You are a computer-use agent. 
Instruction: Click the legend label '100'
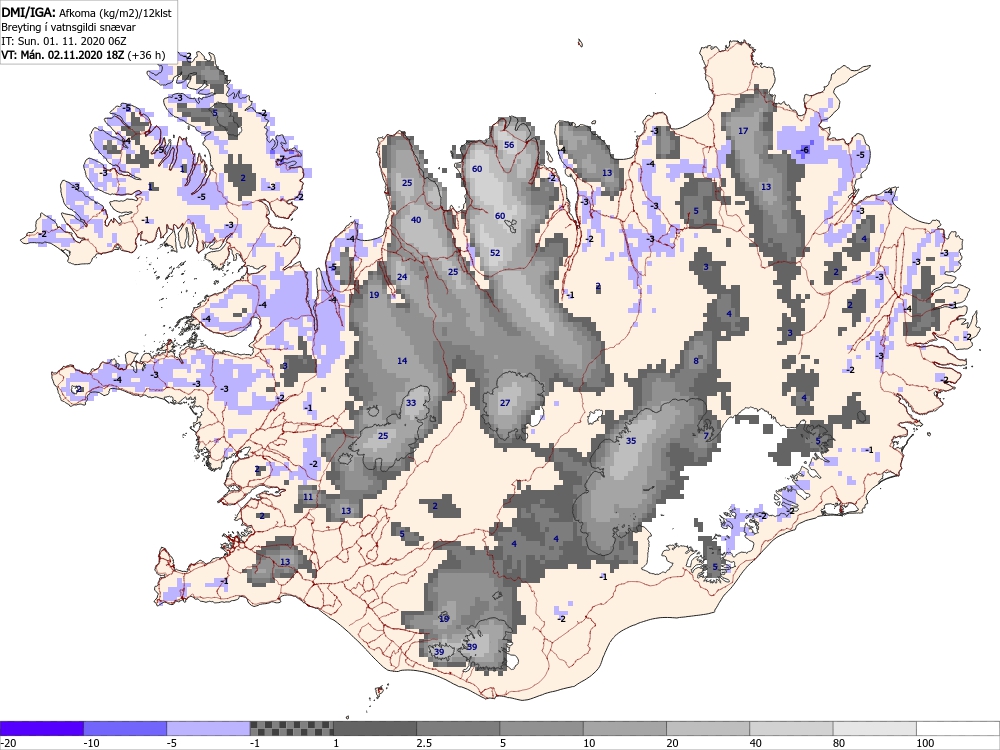point(925,743)
